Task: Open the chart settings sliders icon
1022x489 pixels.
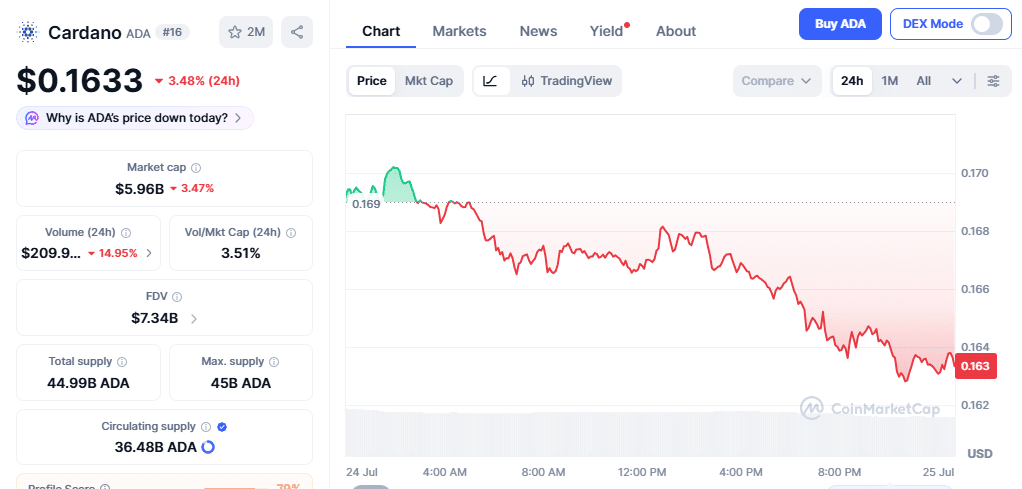Action: 993,81
